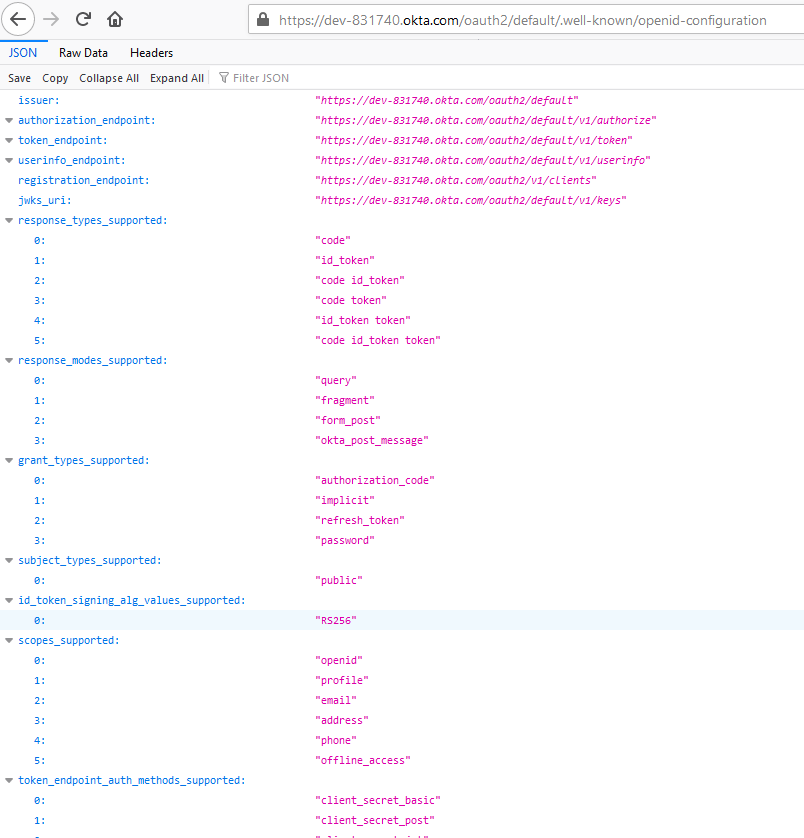Viewport: 804px width, 838px height.
Task: Click the browser back arrow button
Action: pyautogui.click(x=18, y=19)
